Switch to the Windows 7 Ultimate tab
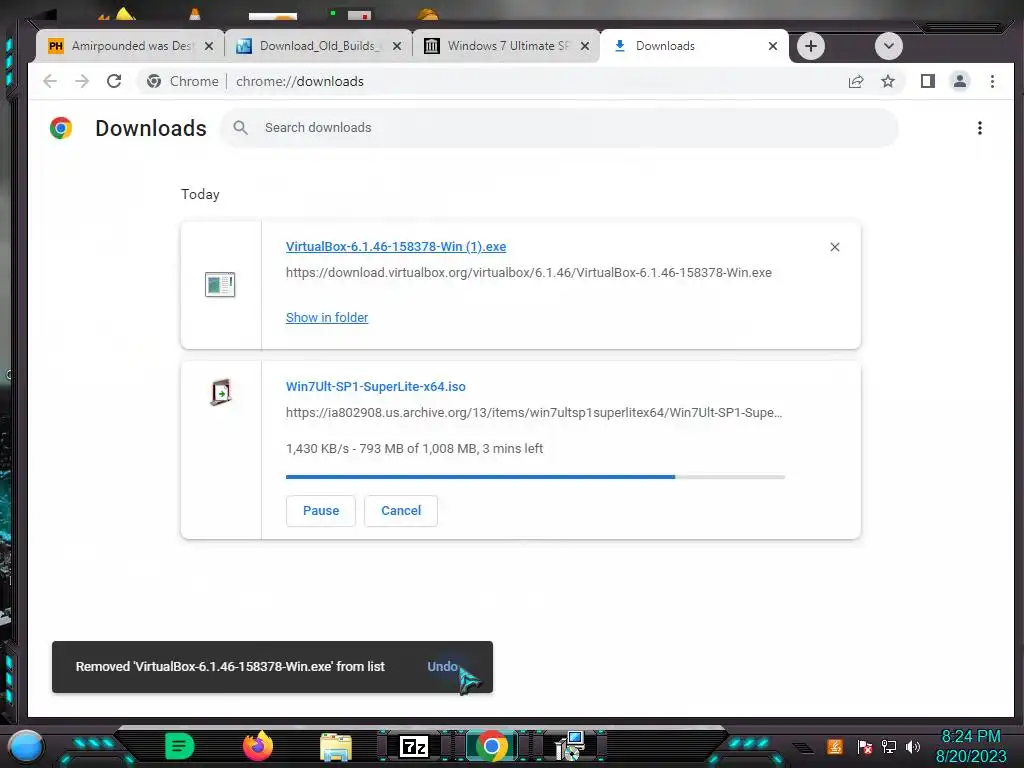Screen dimensions: 1024x768 click(506, 46)
